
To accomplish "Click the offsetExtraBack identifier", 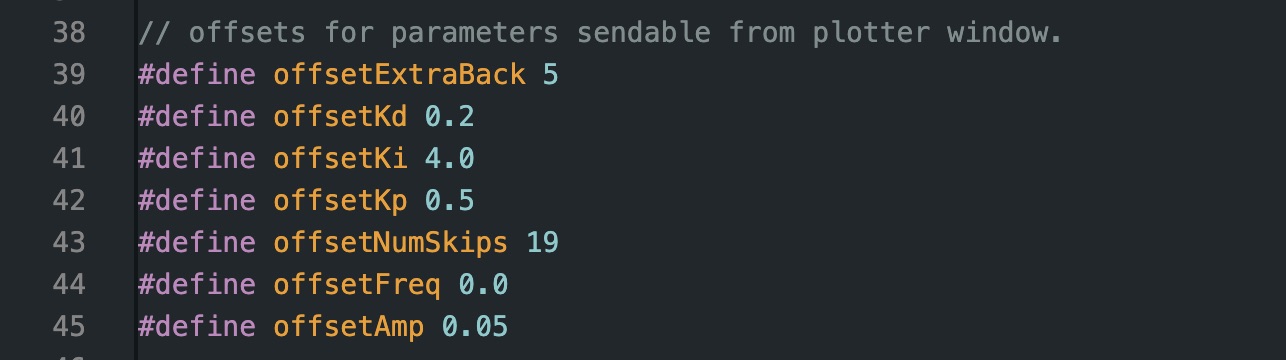I will (399, 76).
